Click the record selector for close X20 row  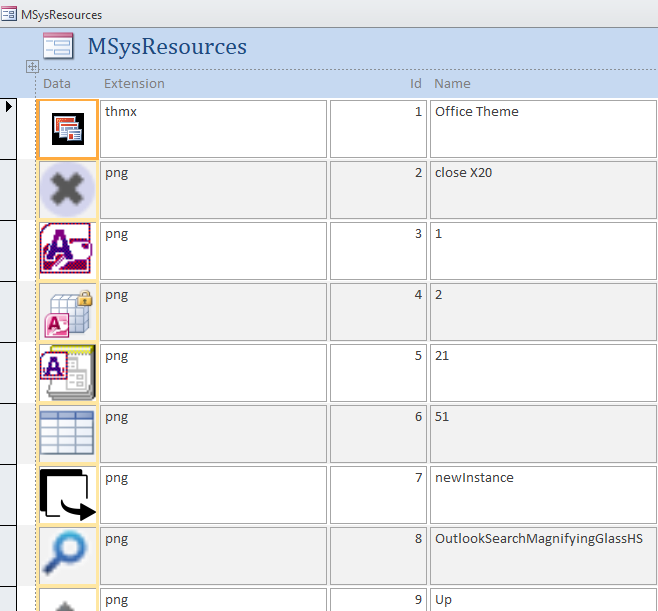point(8,190)
